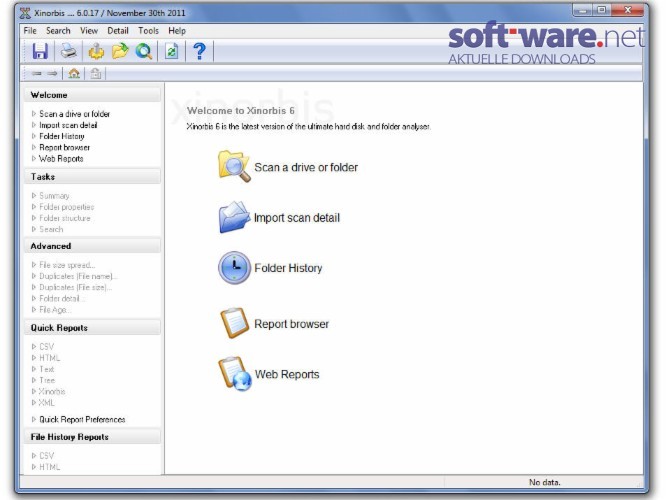Select CSV under File History Reports
The width and height of the screenshot is (666, 500).
pos(46,456)
